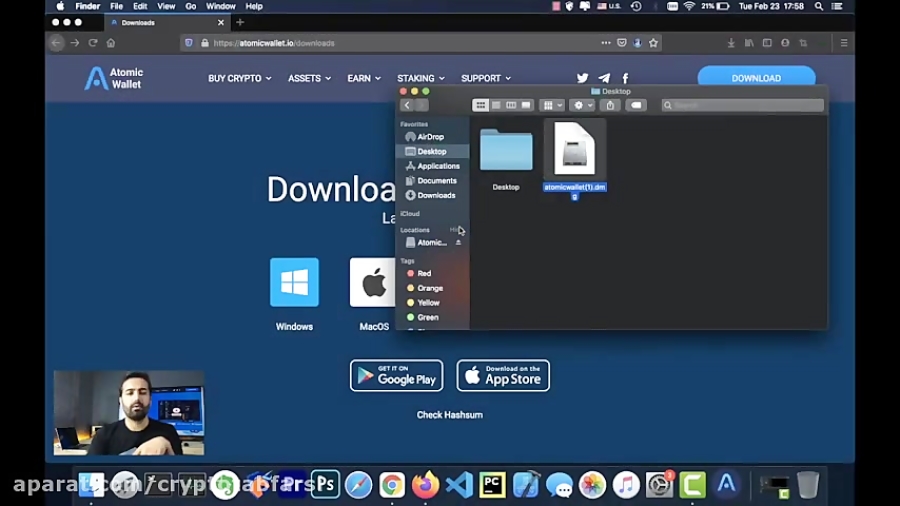Select the Downloads browser tab
Screen dimensions: 900x506
tap(166, 22)
